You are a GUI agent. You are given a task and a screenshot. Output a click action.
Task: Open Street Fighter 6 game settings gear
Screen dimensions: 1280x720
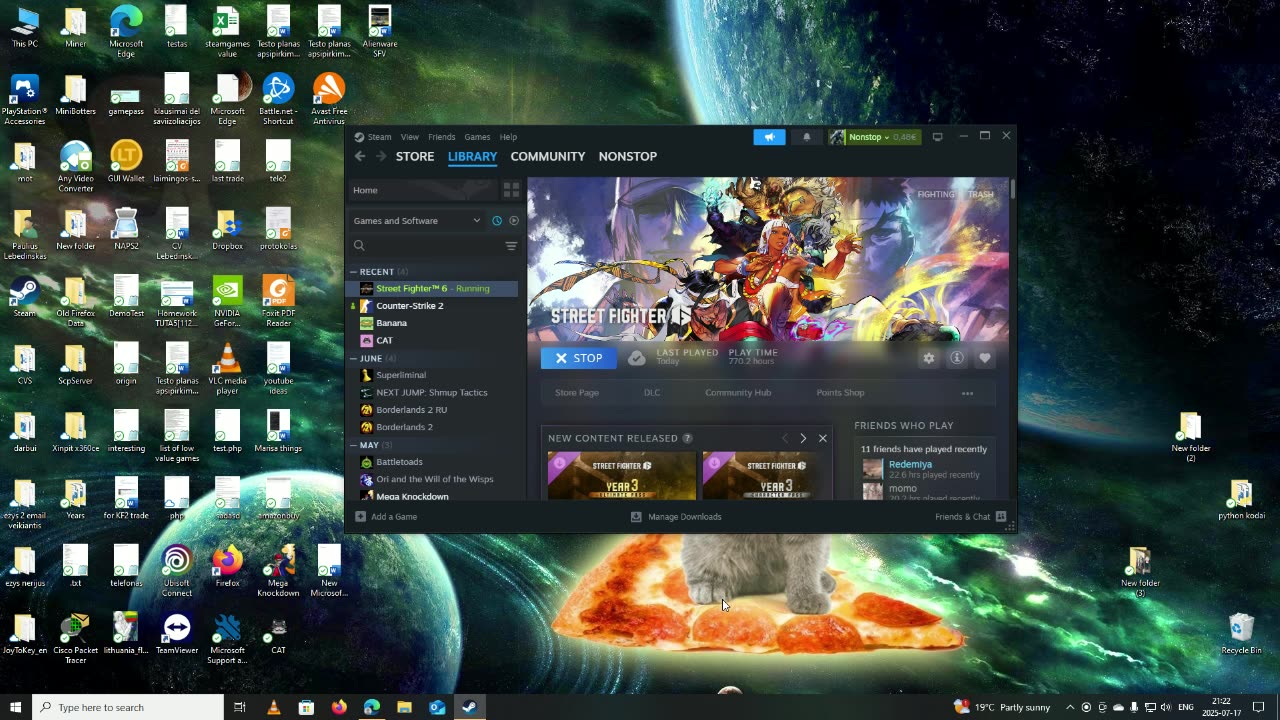click(929, 358)
